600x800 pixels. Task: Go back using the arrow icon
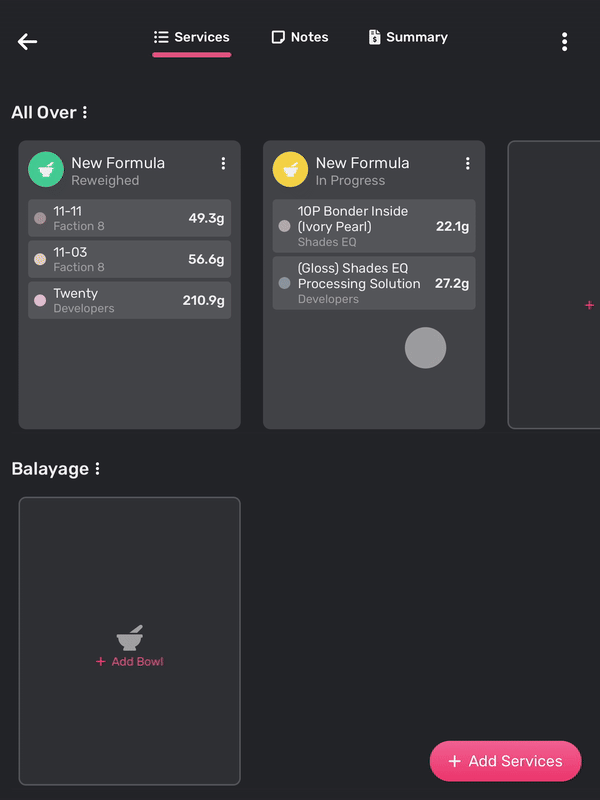pyautogui.click(x=27, y=41)
